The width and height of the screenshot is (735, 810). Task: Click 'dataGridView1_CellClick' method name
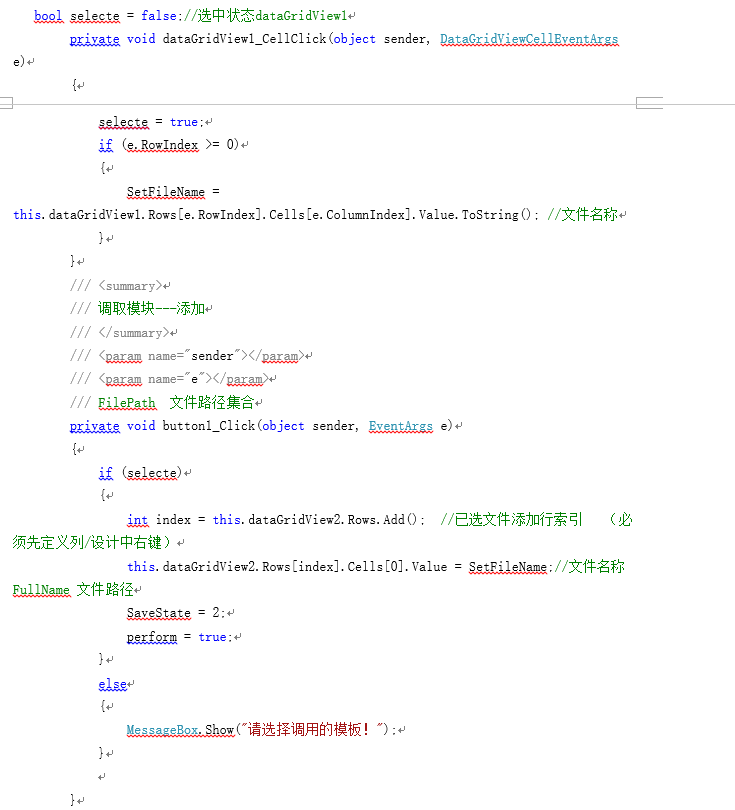tap(244, 39)
